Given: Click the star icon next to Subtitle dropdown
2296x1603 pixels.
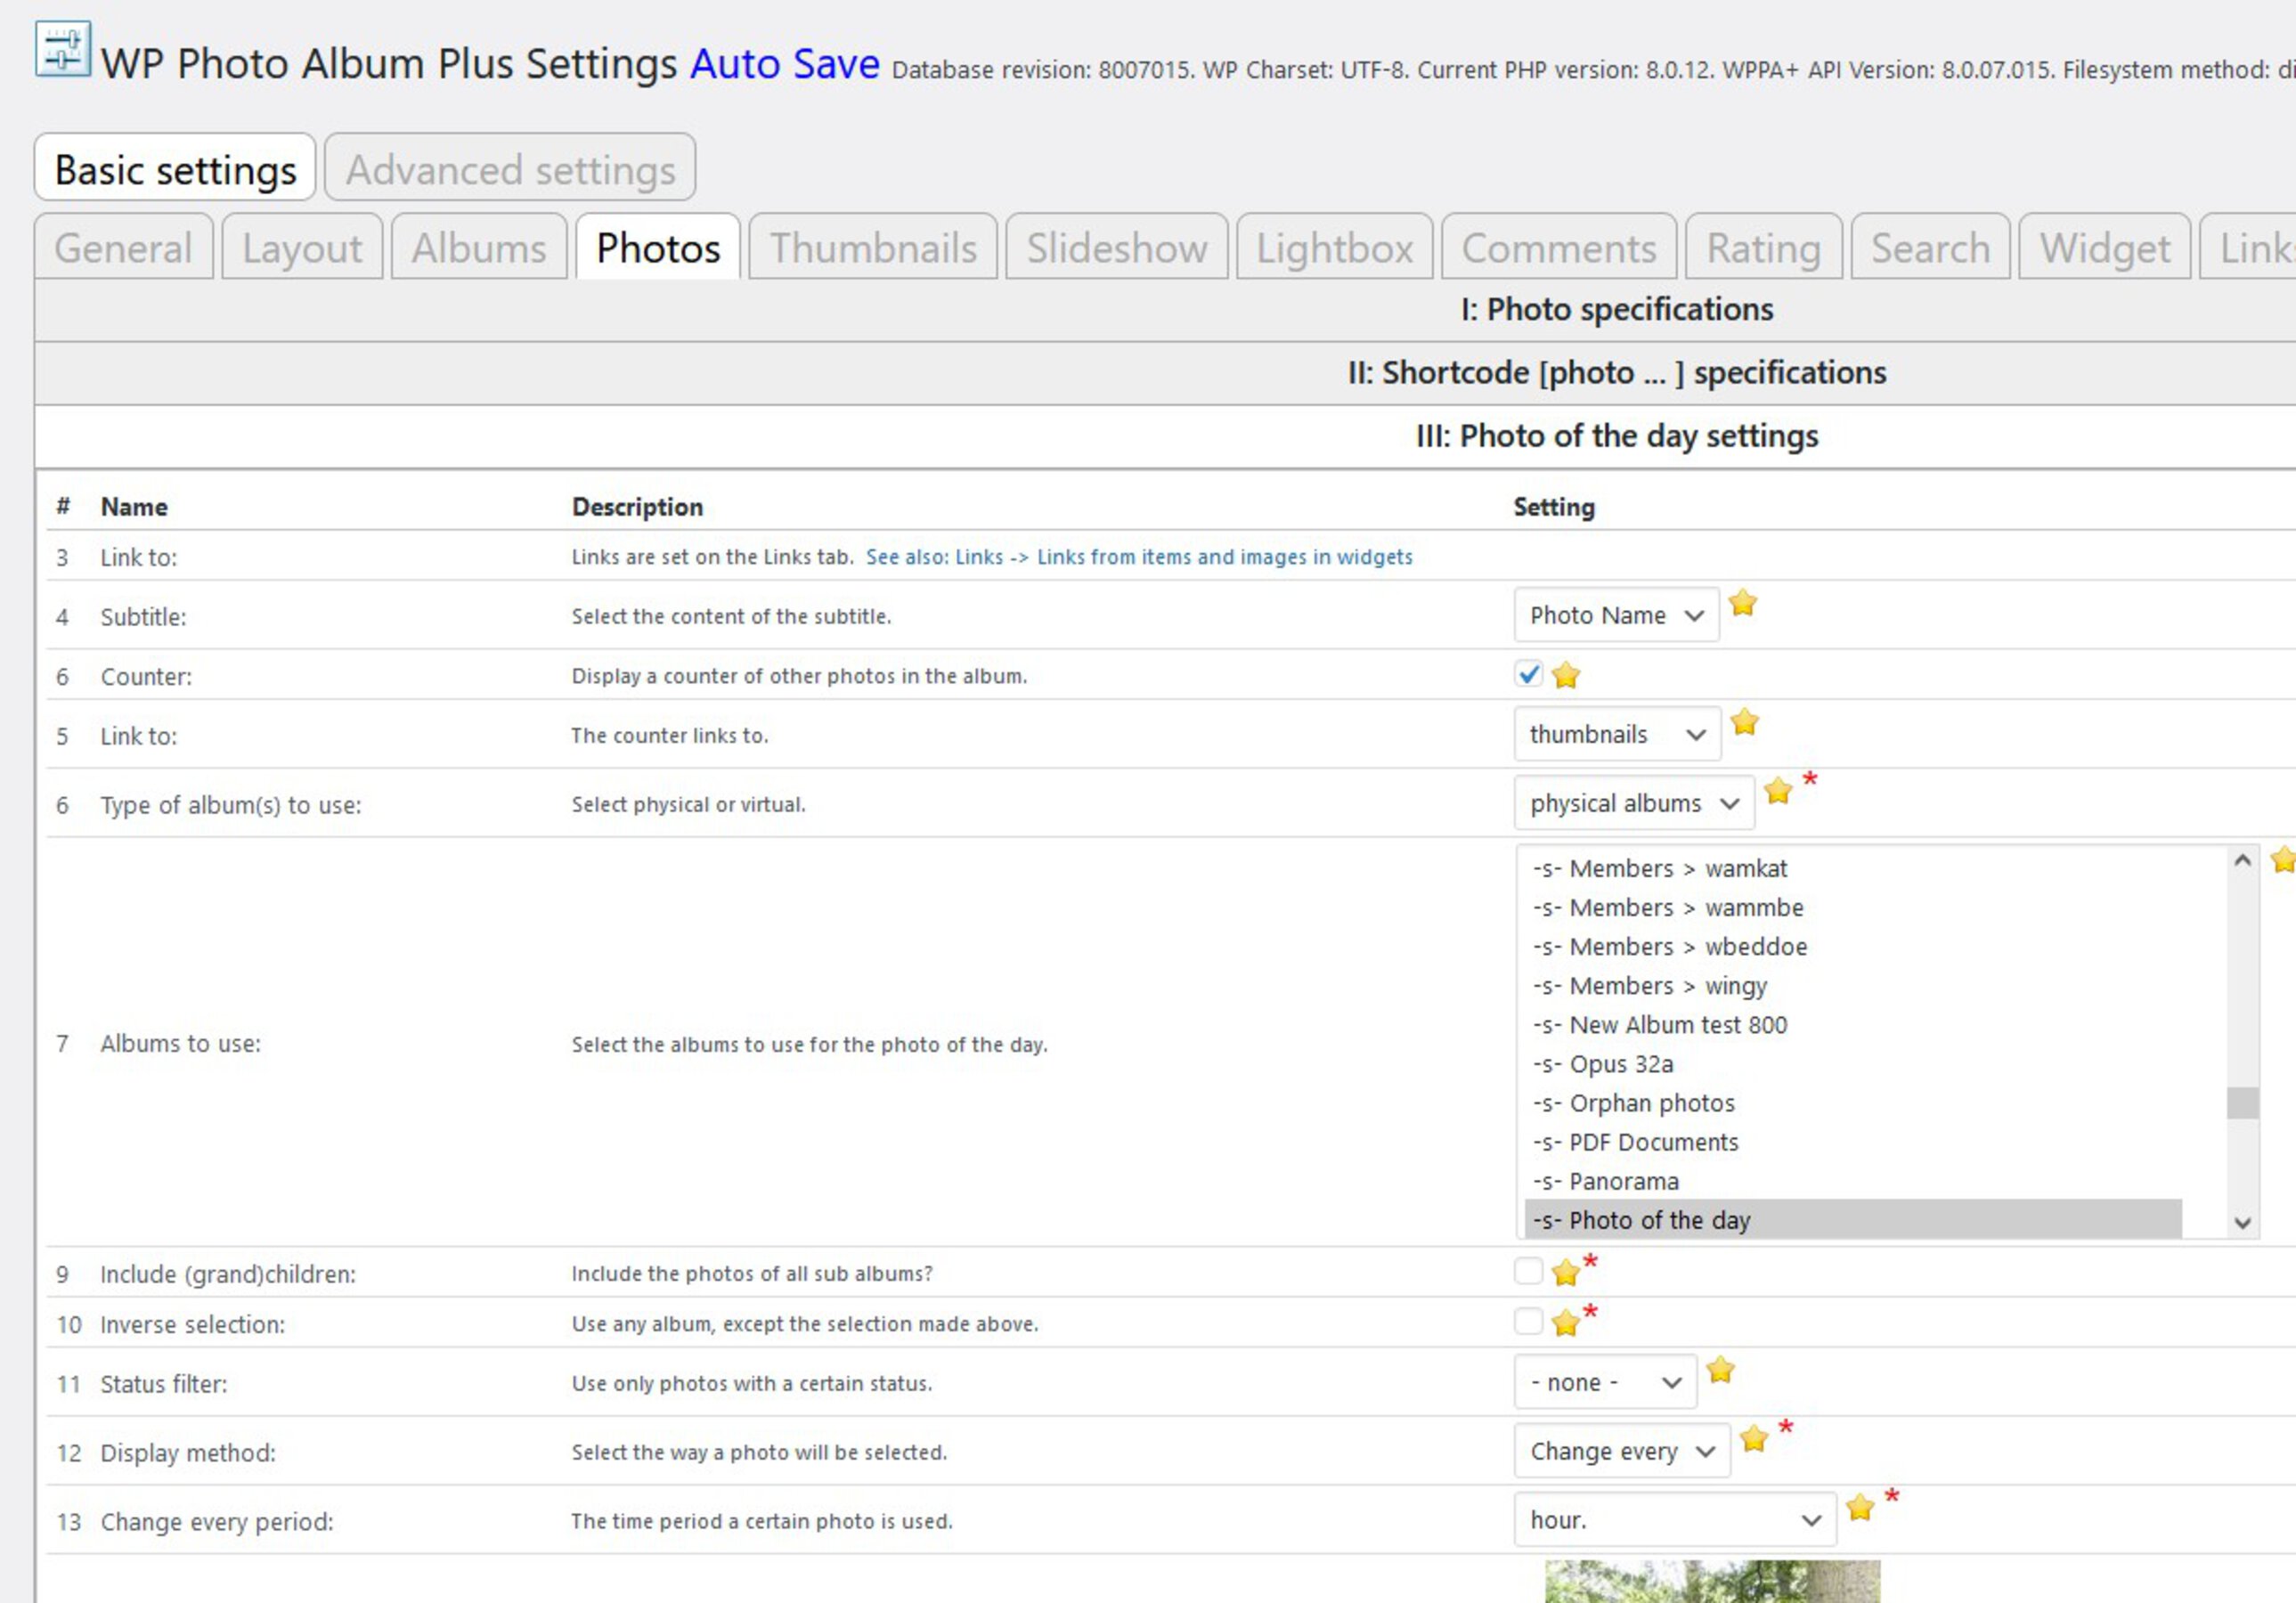Looking at the screenshot, I should coord(1742,603).
